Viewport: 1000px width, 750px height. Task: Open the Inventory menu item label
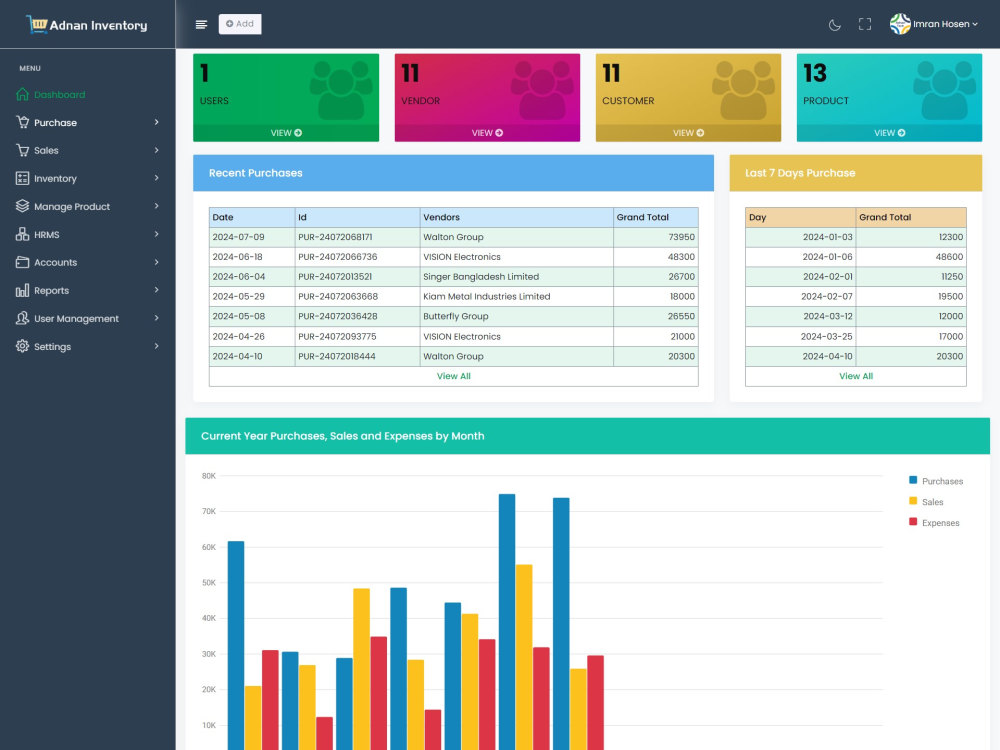(55, 179)
